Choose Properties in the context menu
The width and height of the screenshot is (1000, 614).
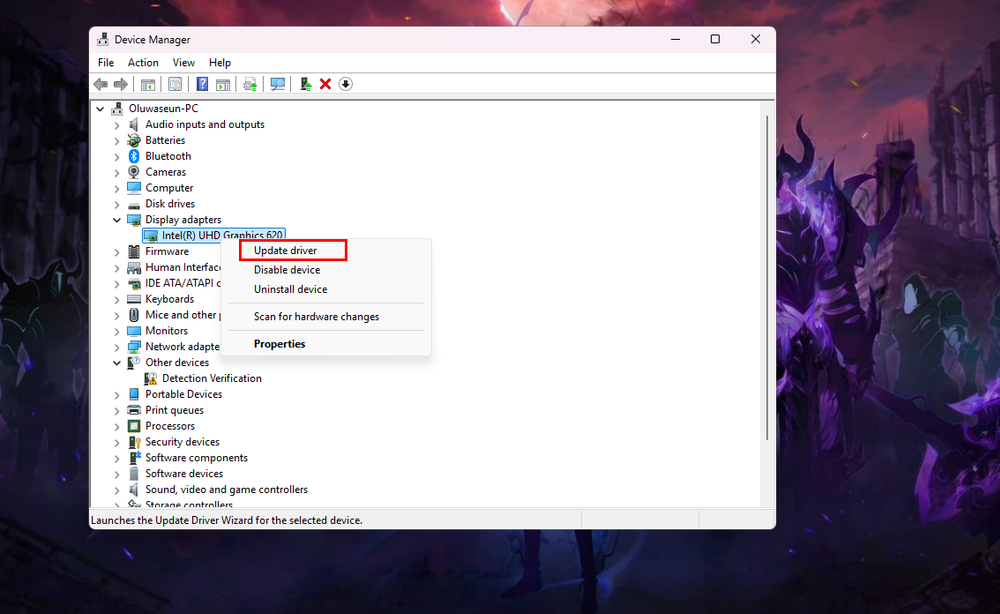pos(279,344)
